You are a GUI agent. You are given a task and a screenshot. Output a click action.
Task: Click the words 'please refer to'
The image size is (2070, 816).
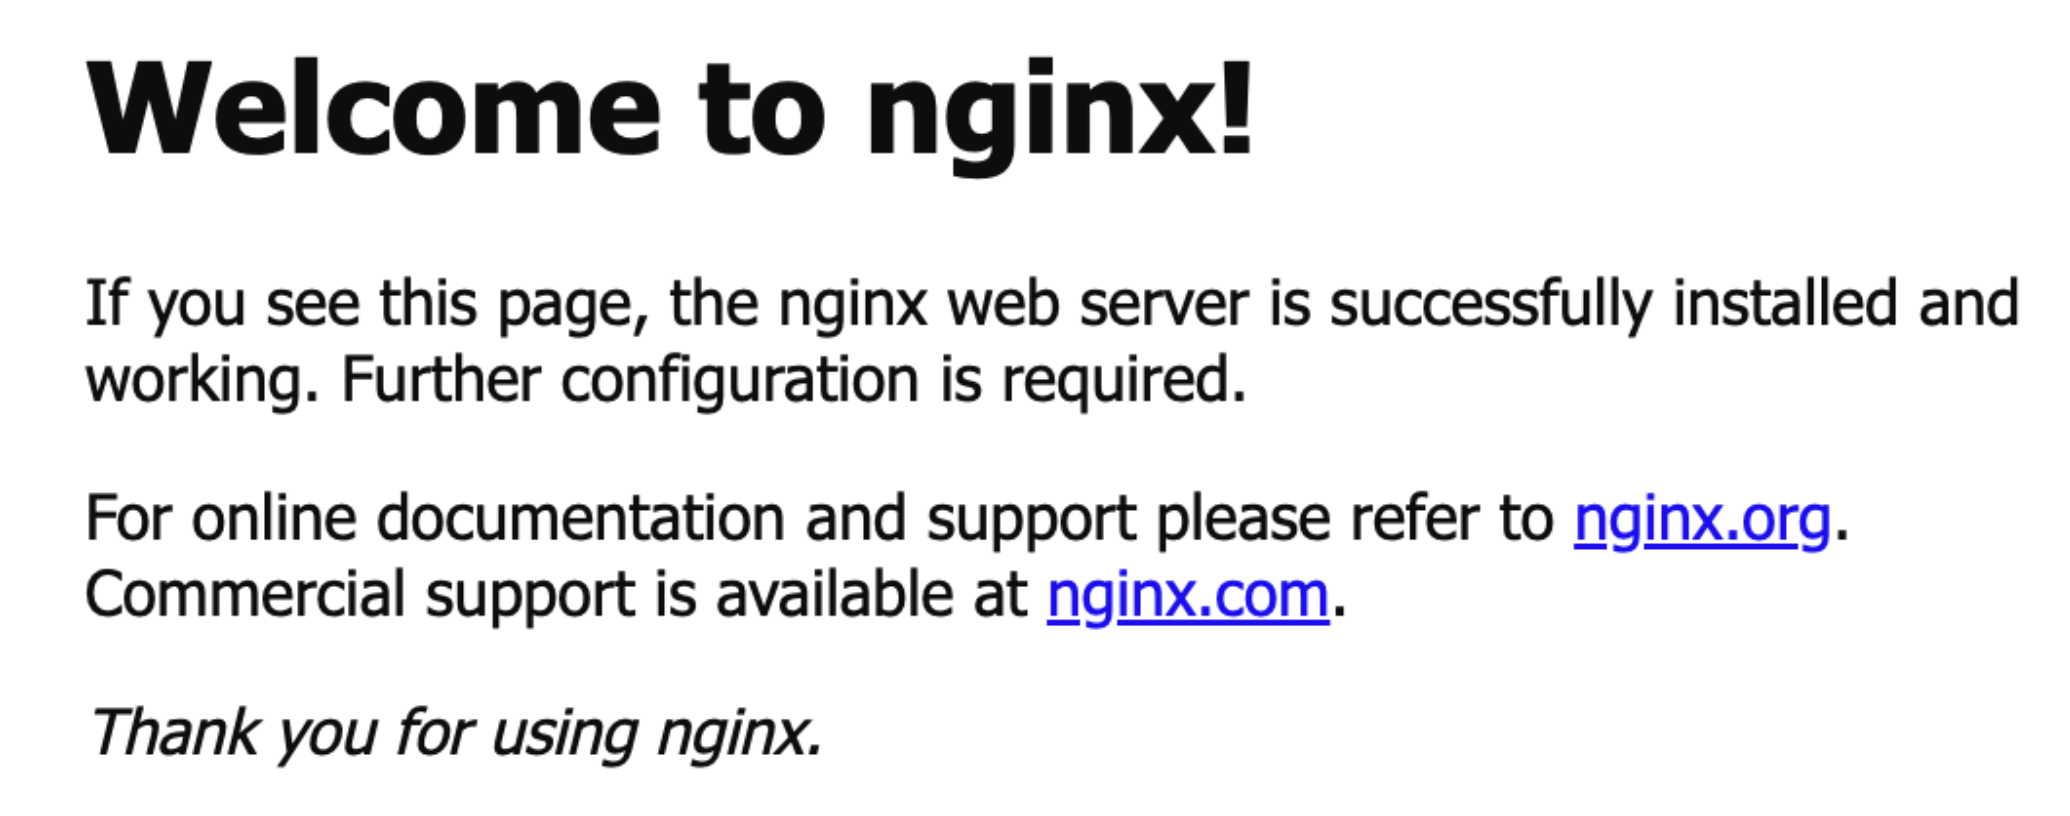[1355, 520]
